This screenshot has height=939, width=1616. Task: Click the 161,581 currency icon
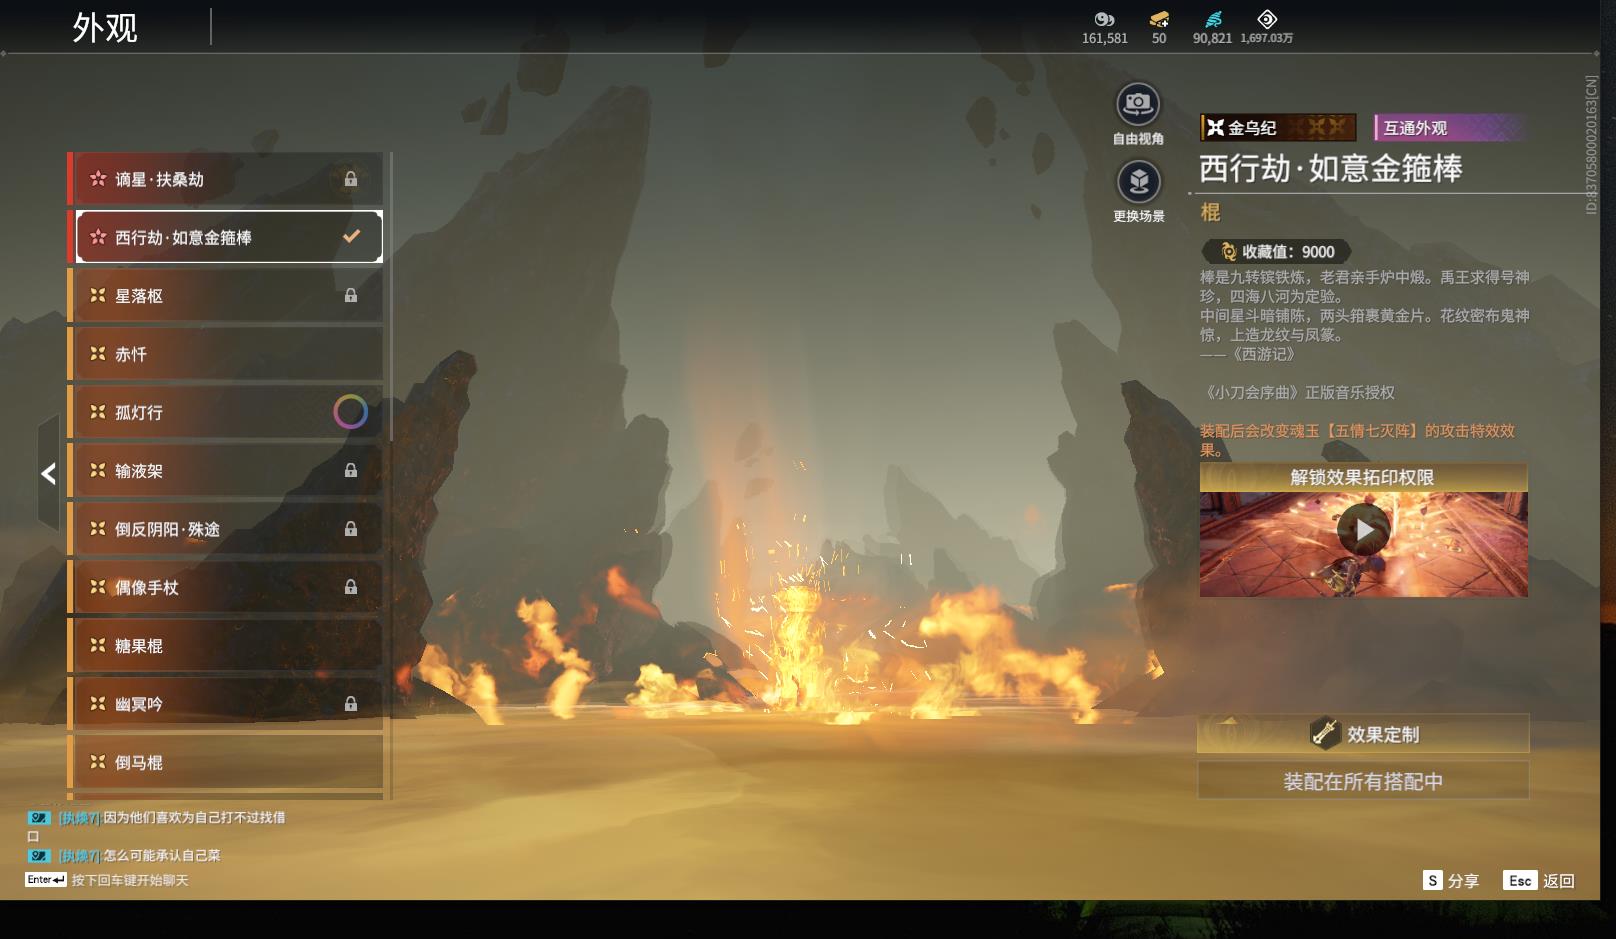pos(1104,19)
